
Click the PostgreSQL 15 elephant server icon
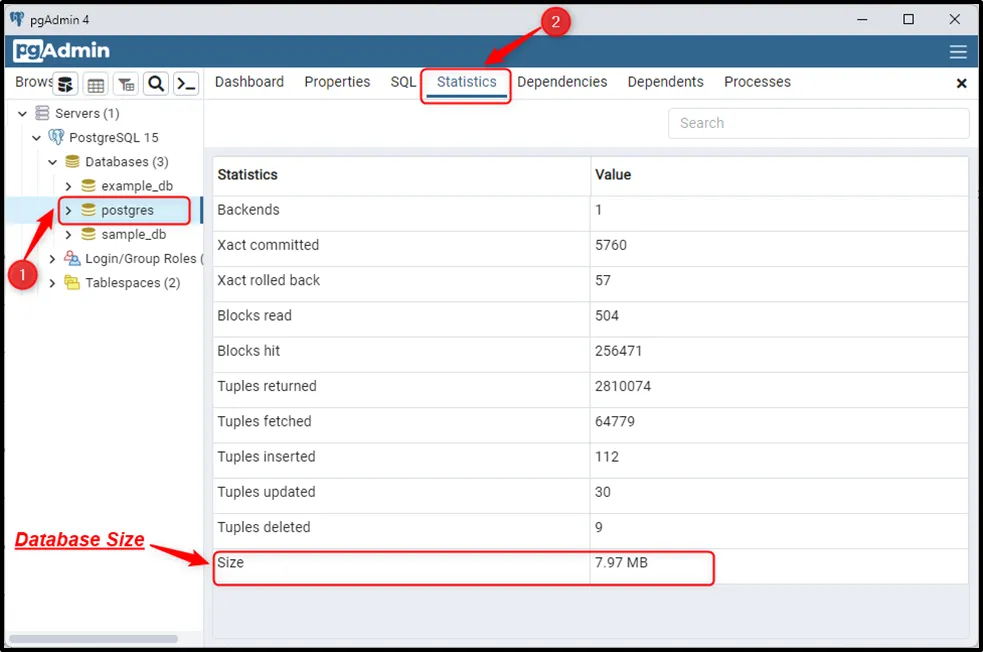56,137
